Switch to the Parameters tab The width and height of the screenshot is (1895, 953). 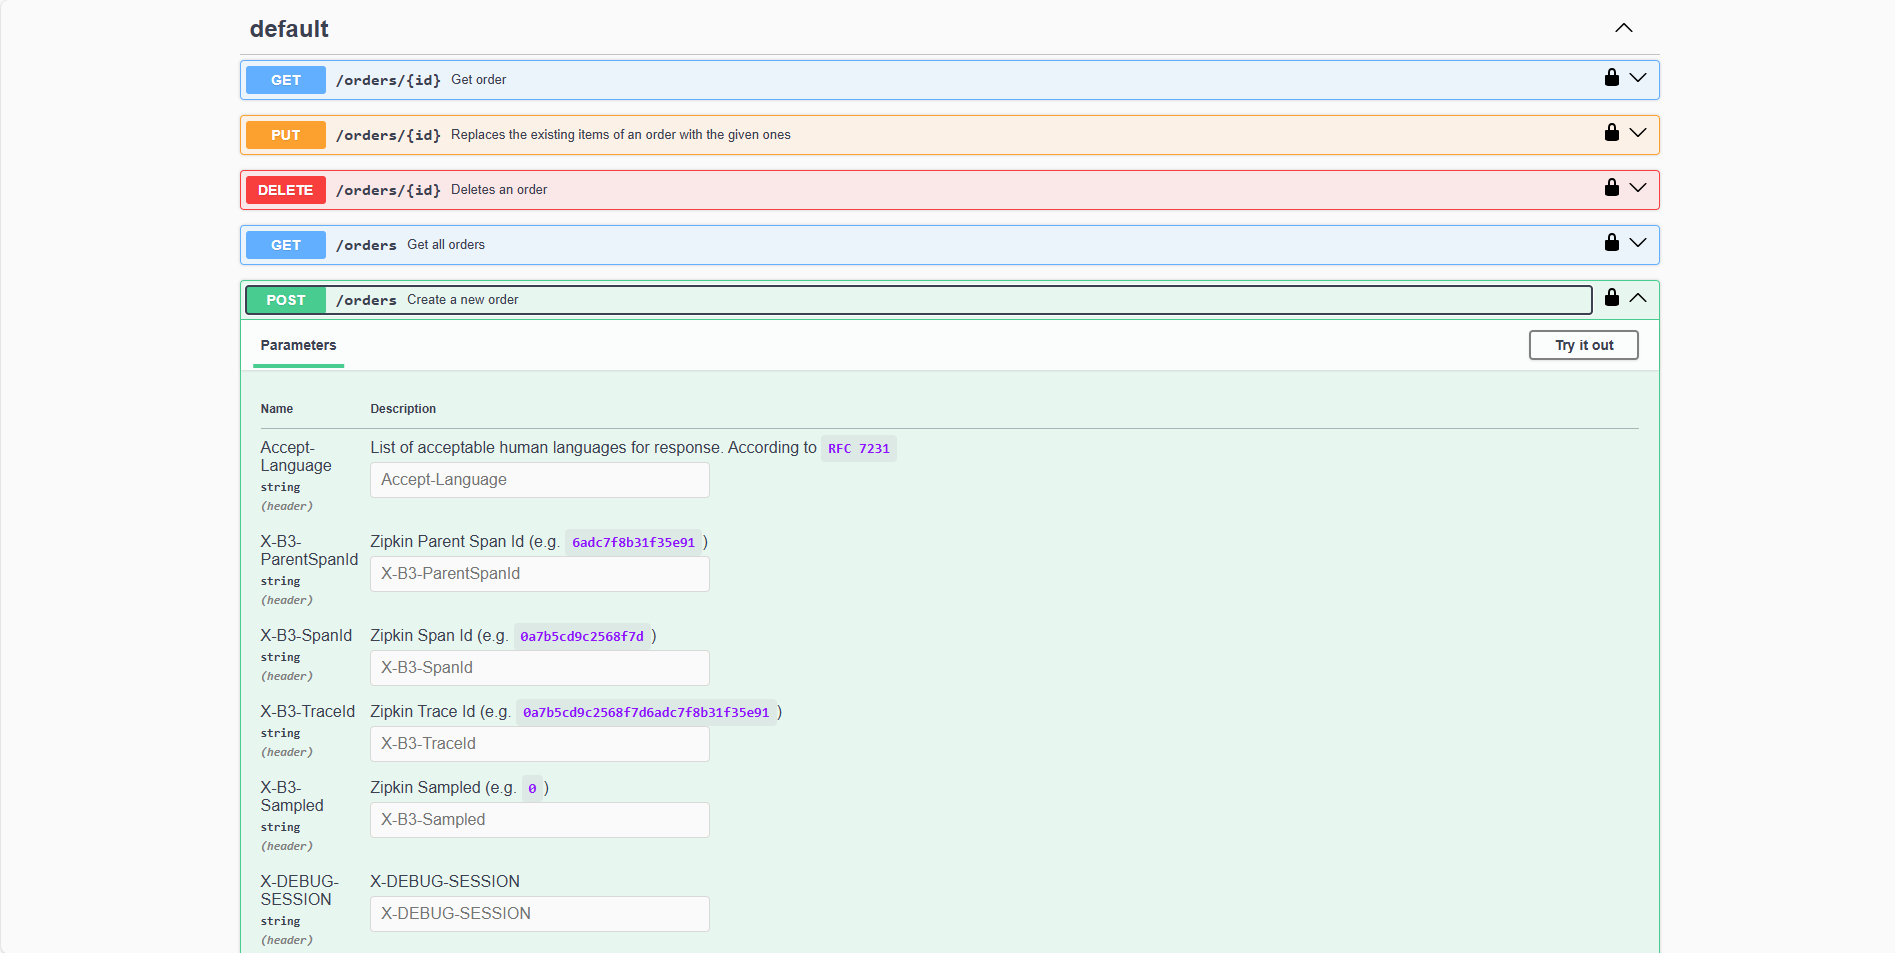[297, 345]
